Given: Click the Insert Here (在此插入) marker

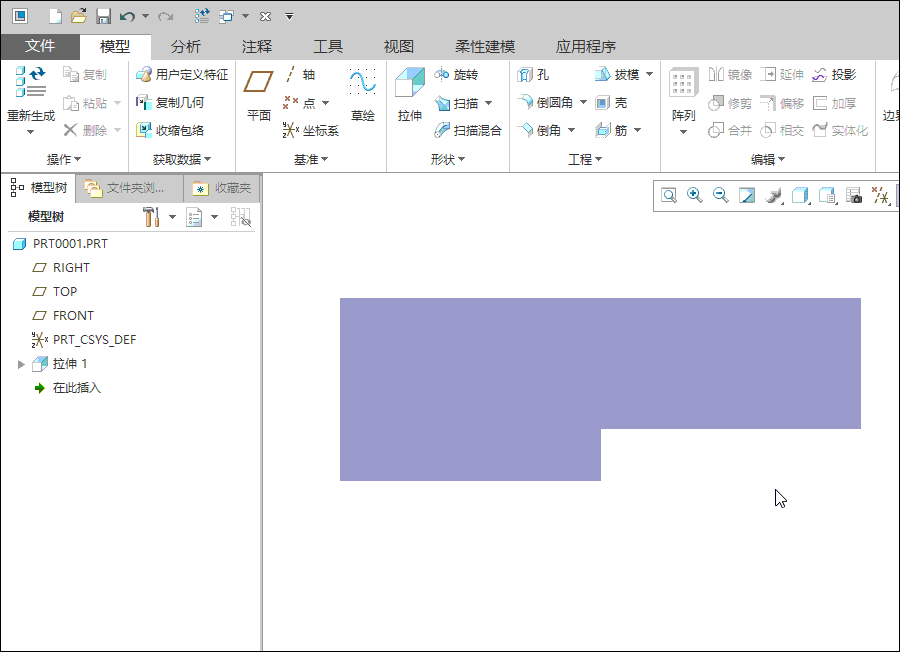Looking at the screenshot, I should [x=68, y=388].
